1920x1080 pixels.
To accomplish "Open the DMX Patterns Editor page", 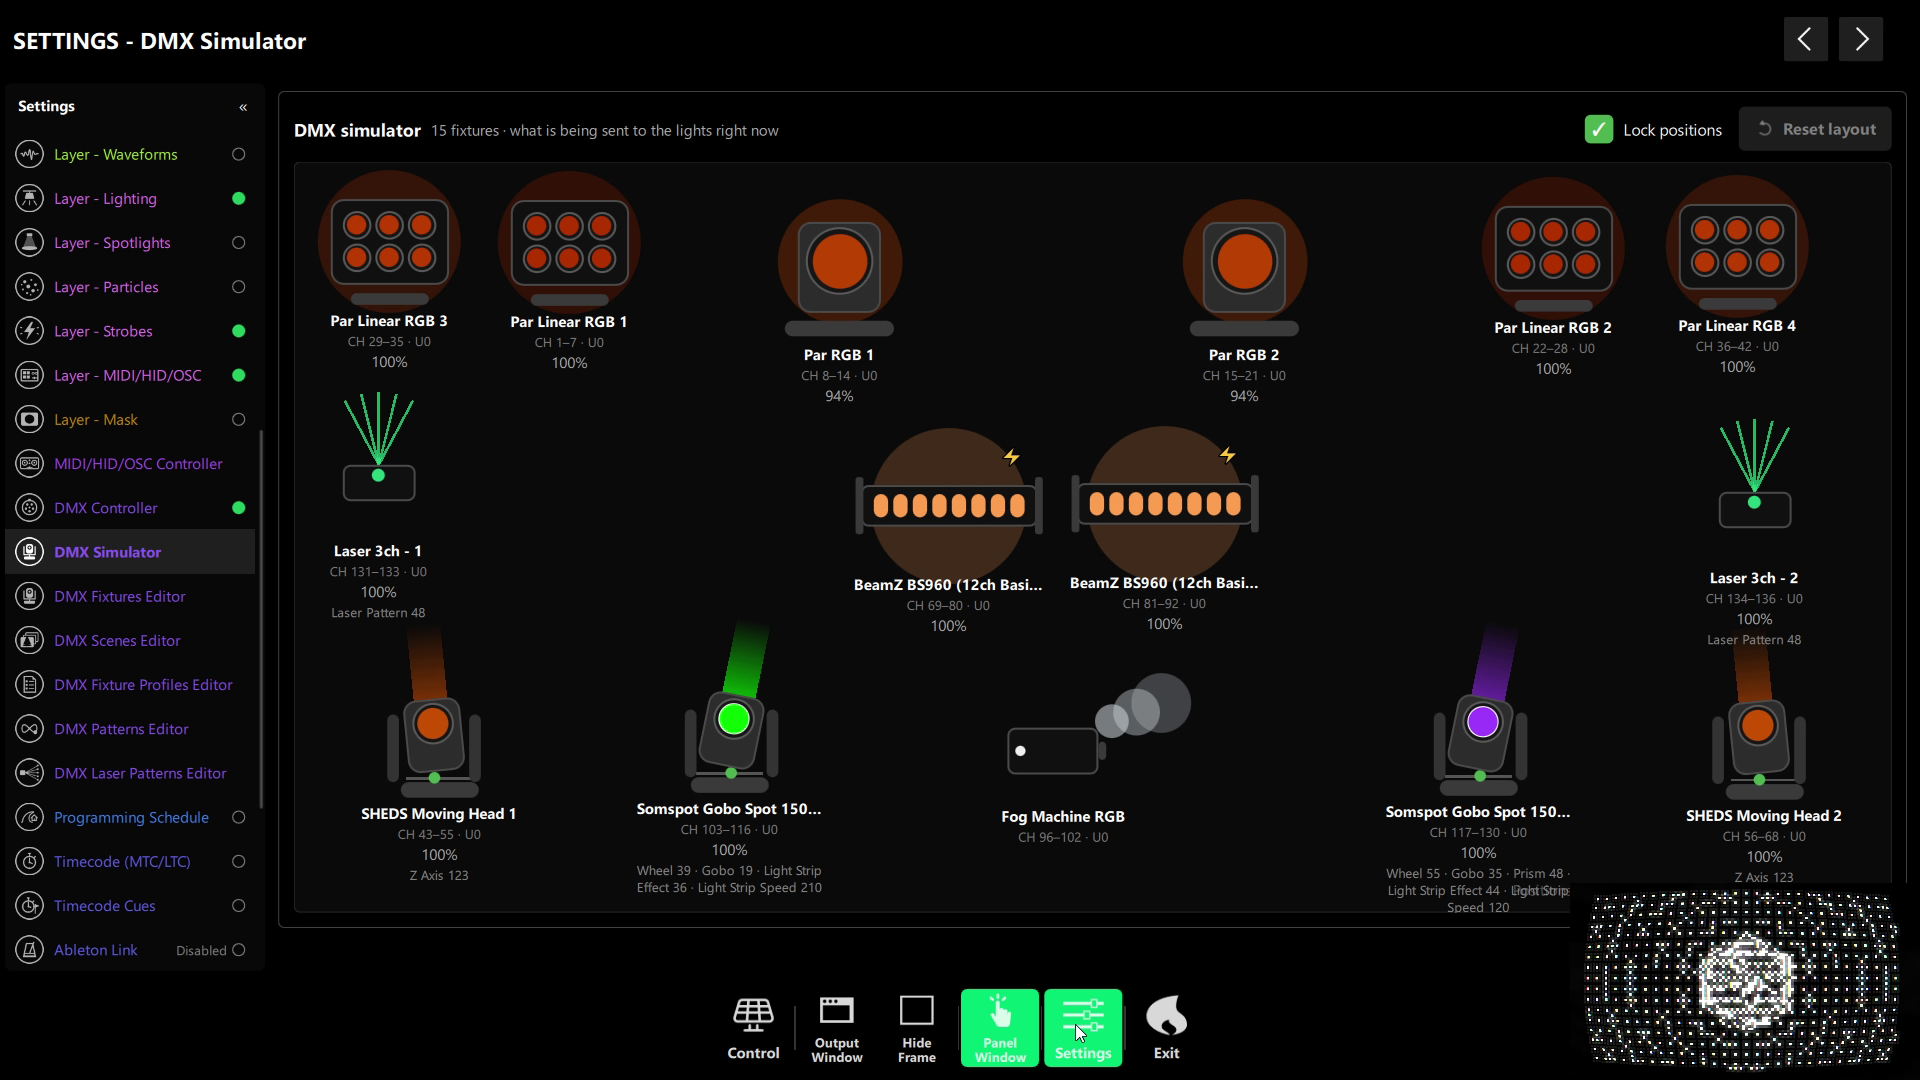I will coord(130,729).
